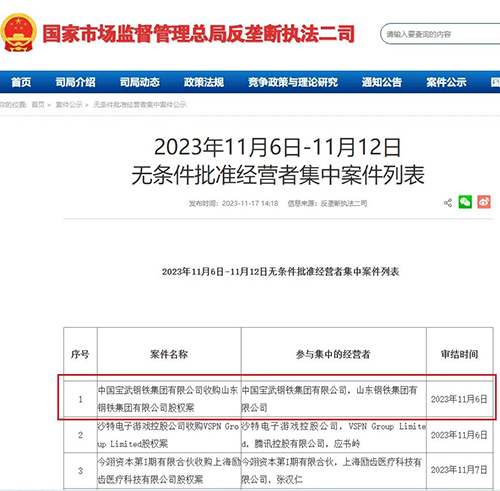Click date cell of the 中国宝武钢铁集团 row

pos(459,399)
